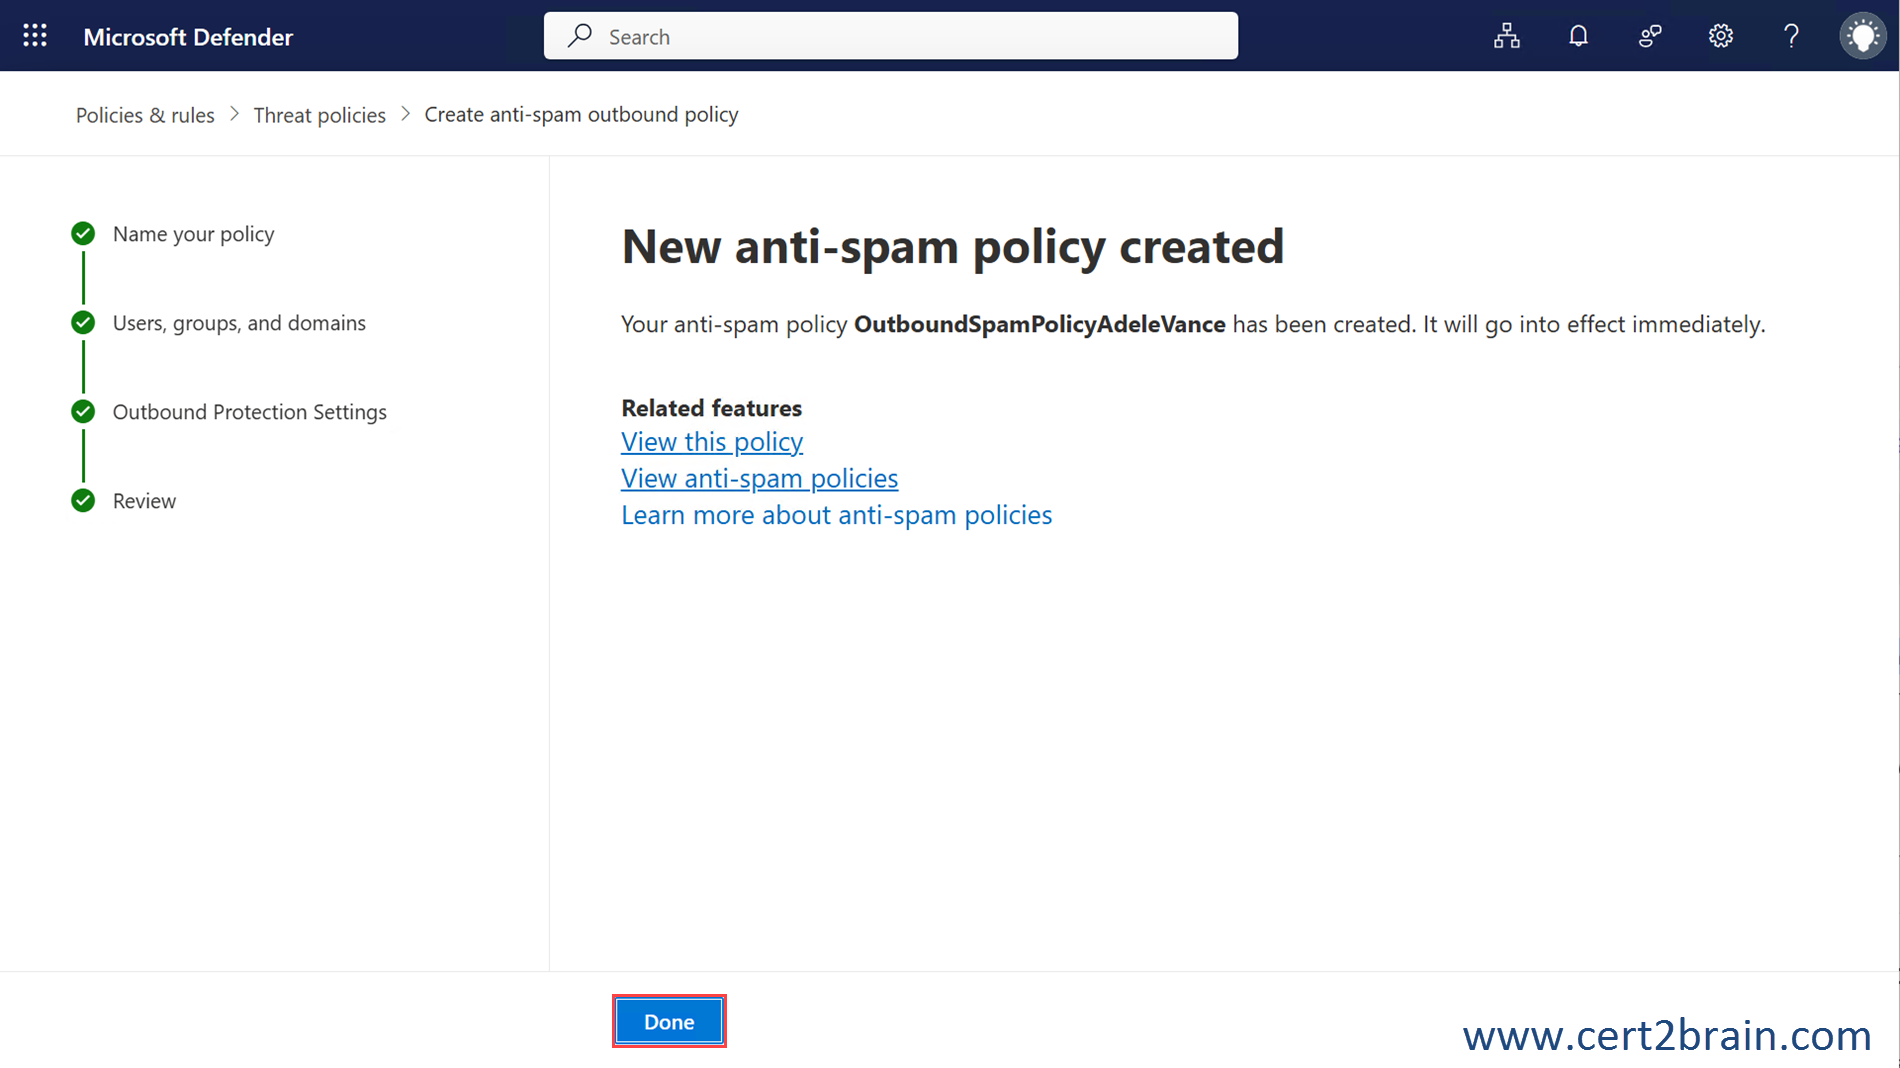
Task: Open the user account avatar
Action: pyautogui.click(x=1862, y=36)
